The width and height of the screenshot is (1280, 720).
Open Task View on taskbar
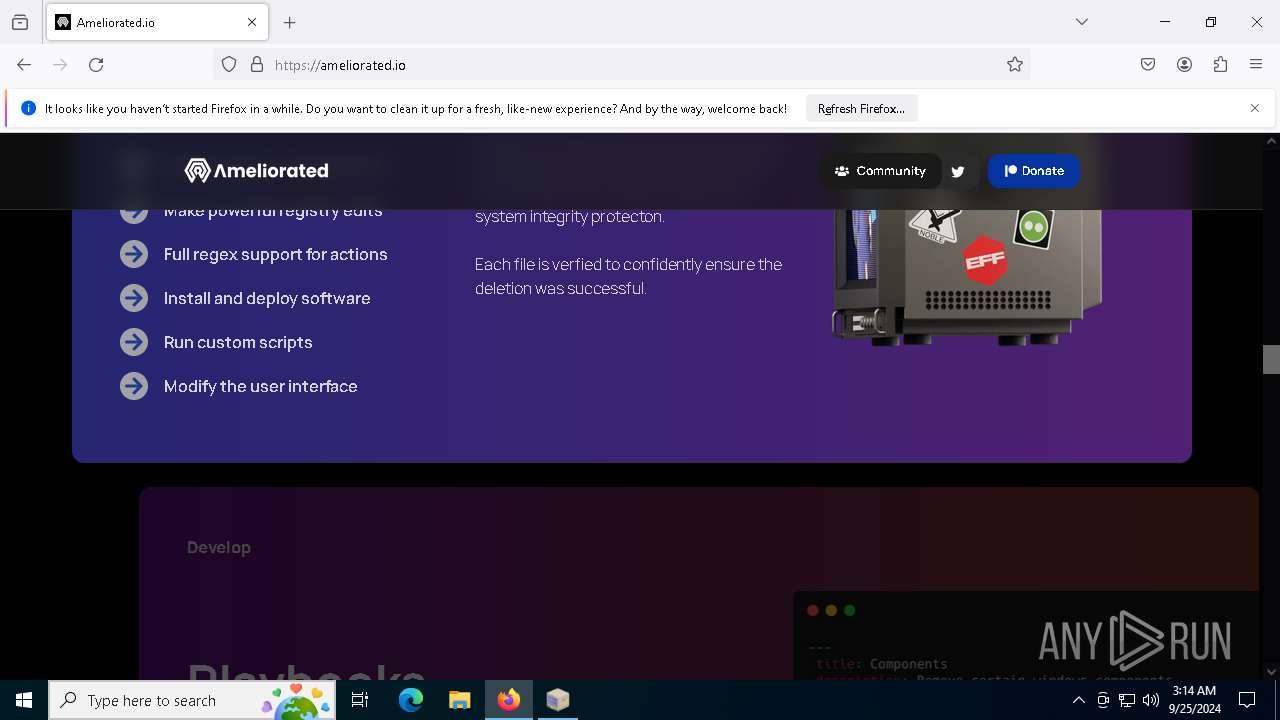[361, 700]
